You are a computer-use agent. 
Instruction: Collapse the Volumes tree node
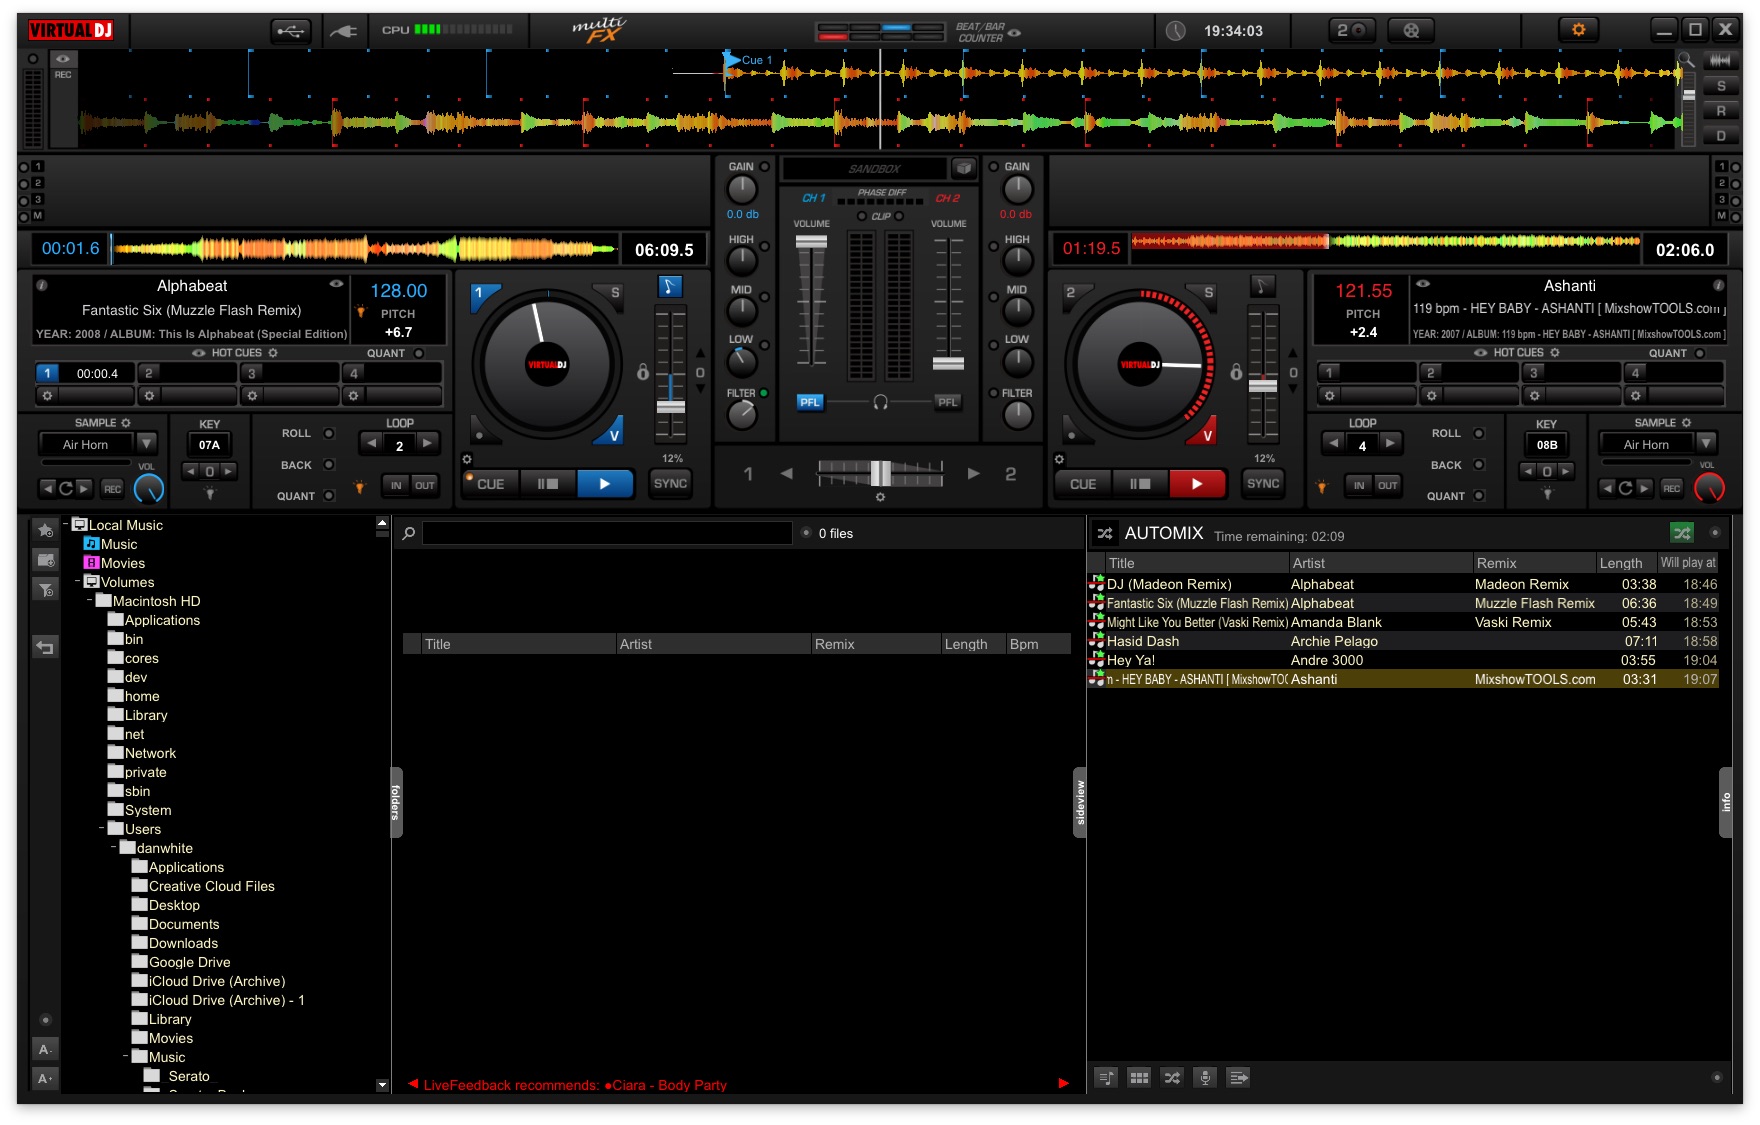78,581
